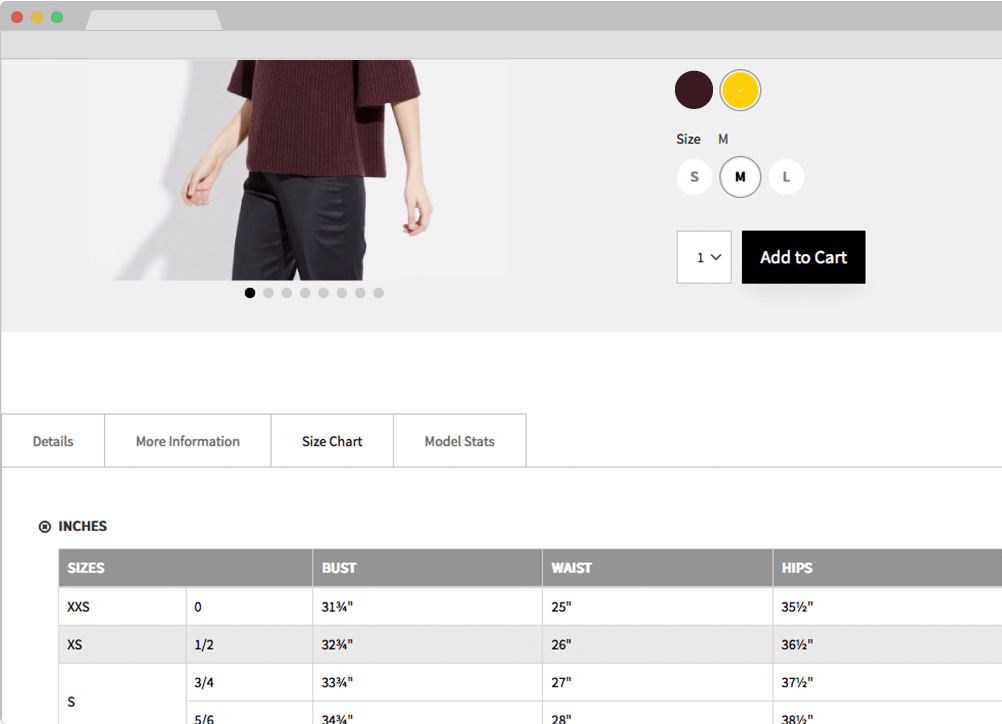This screenshot has height=724, width=1002.
Task: Click the first black carousel dot
Action: (250, 293)
